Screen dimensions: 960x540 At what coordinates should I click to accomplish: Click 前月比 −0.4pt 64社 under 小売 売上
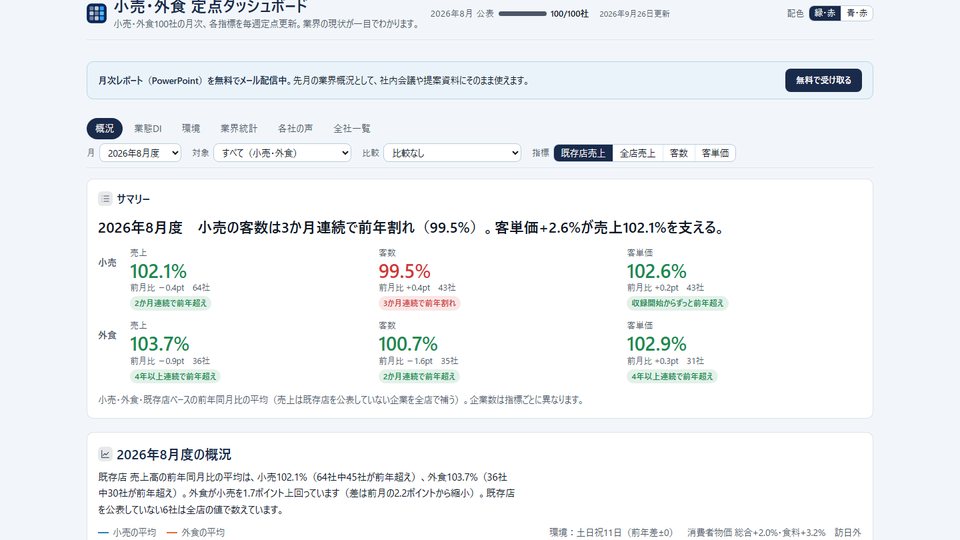point(170,288)
